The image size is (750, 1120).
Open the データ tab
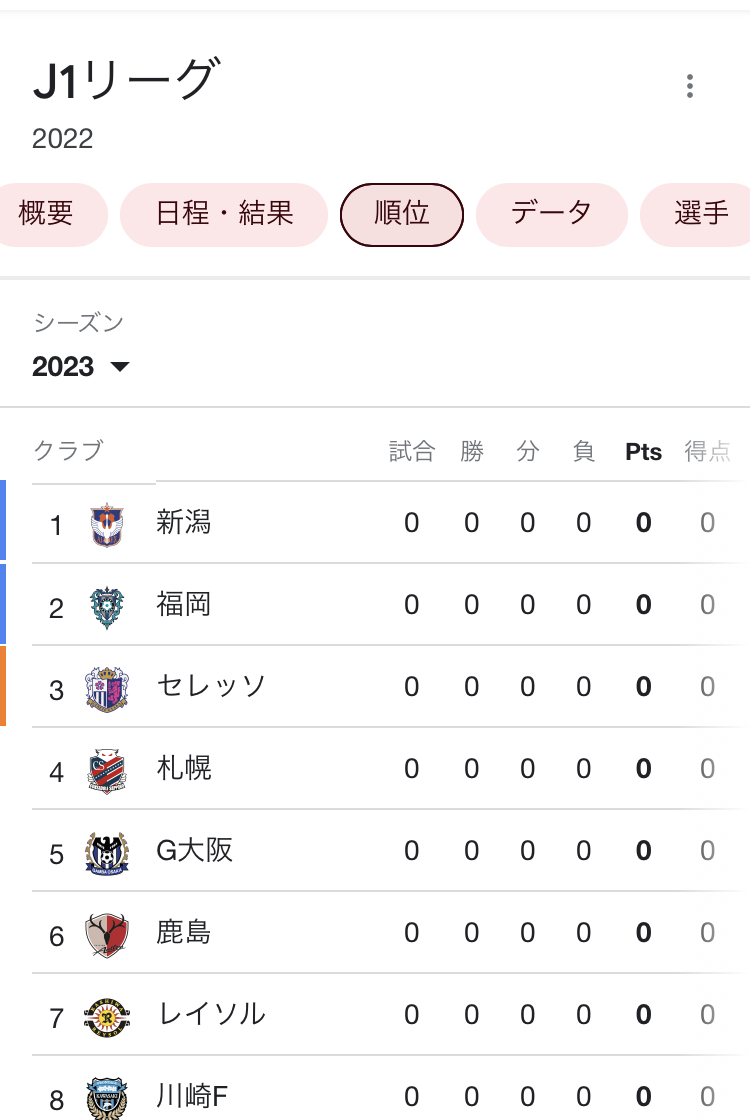click(551, 214)
